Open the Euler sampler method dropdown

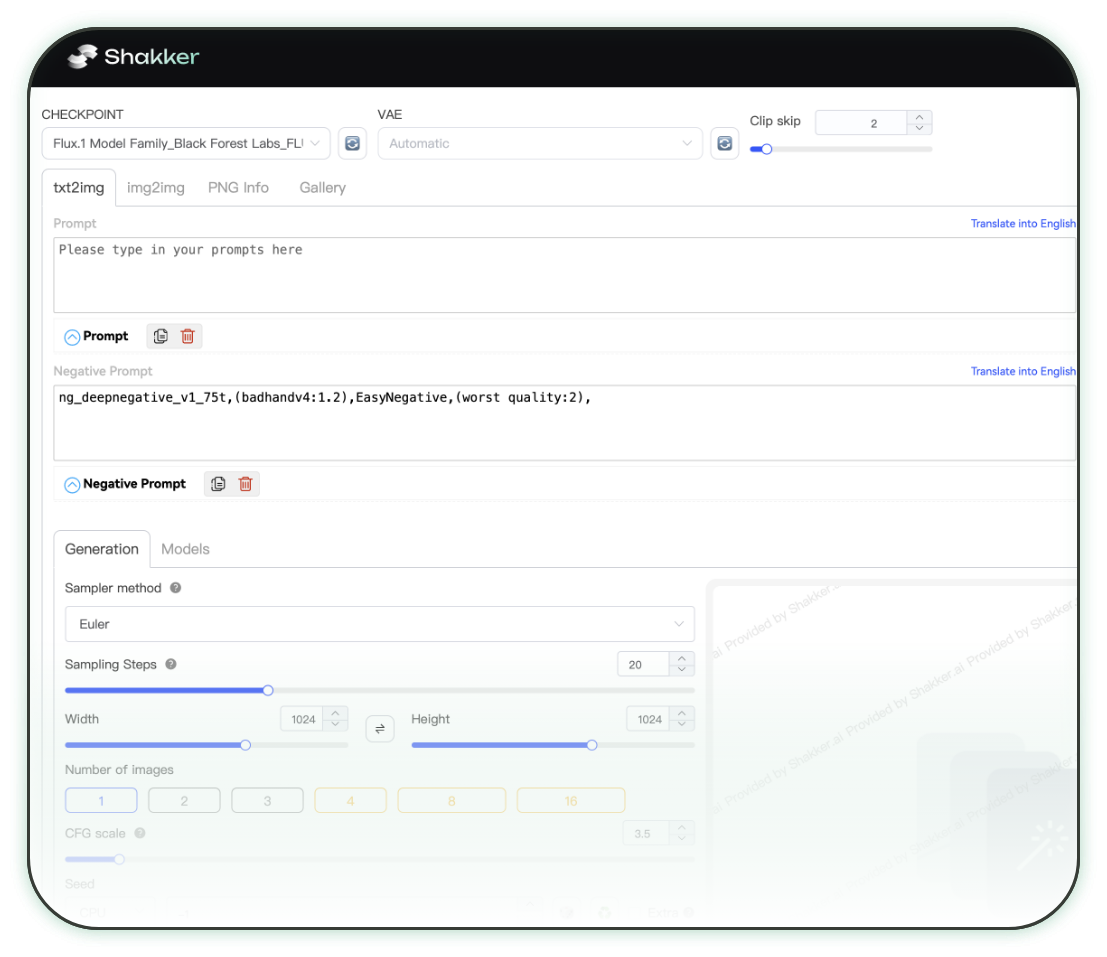click(x=379, y=624)
